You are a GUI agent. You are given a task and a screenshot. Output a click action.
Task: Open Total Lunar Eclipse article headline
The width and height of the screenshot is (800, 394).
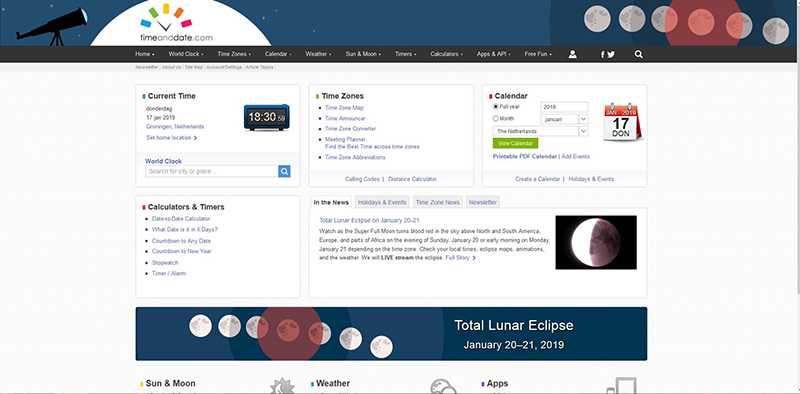(369, 220)
